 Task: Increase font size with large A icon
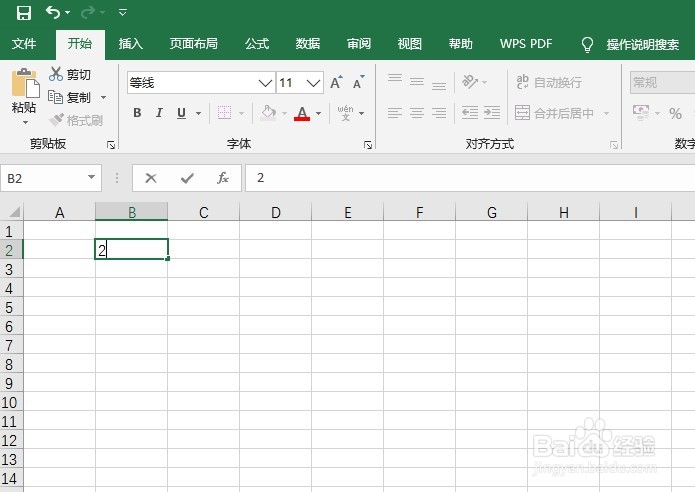pyautogui.click(x=336, y=82)
